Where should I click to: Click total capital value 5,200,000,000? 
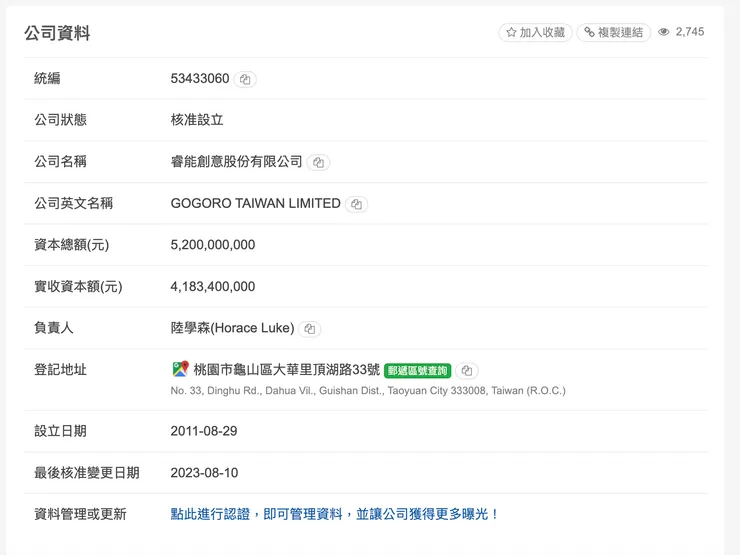point(213,245)
